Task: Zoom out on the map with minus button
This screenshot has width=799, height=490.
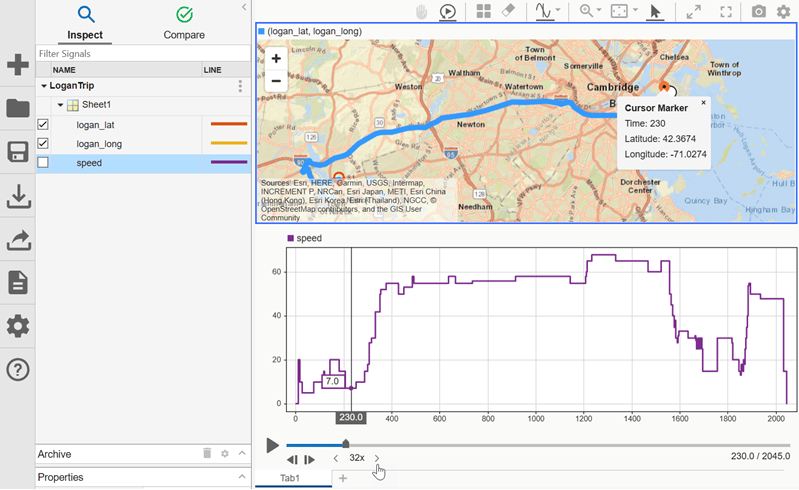Action: [x=276, y=81]
